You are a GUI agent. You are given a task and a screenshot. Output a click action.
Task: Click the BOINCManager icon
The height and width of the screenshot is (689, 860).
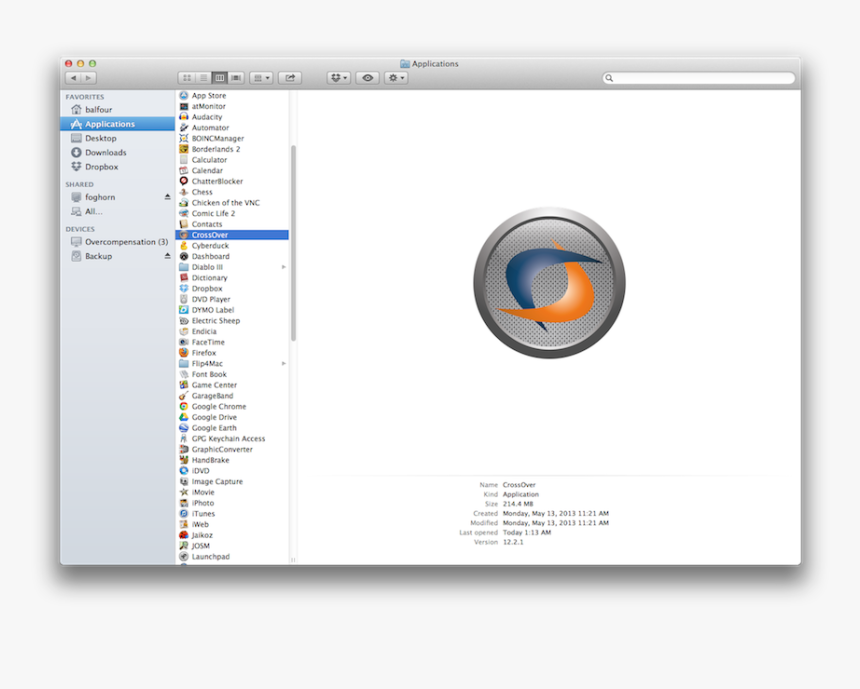pos(184,138)
